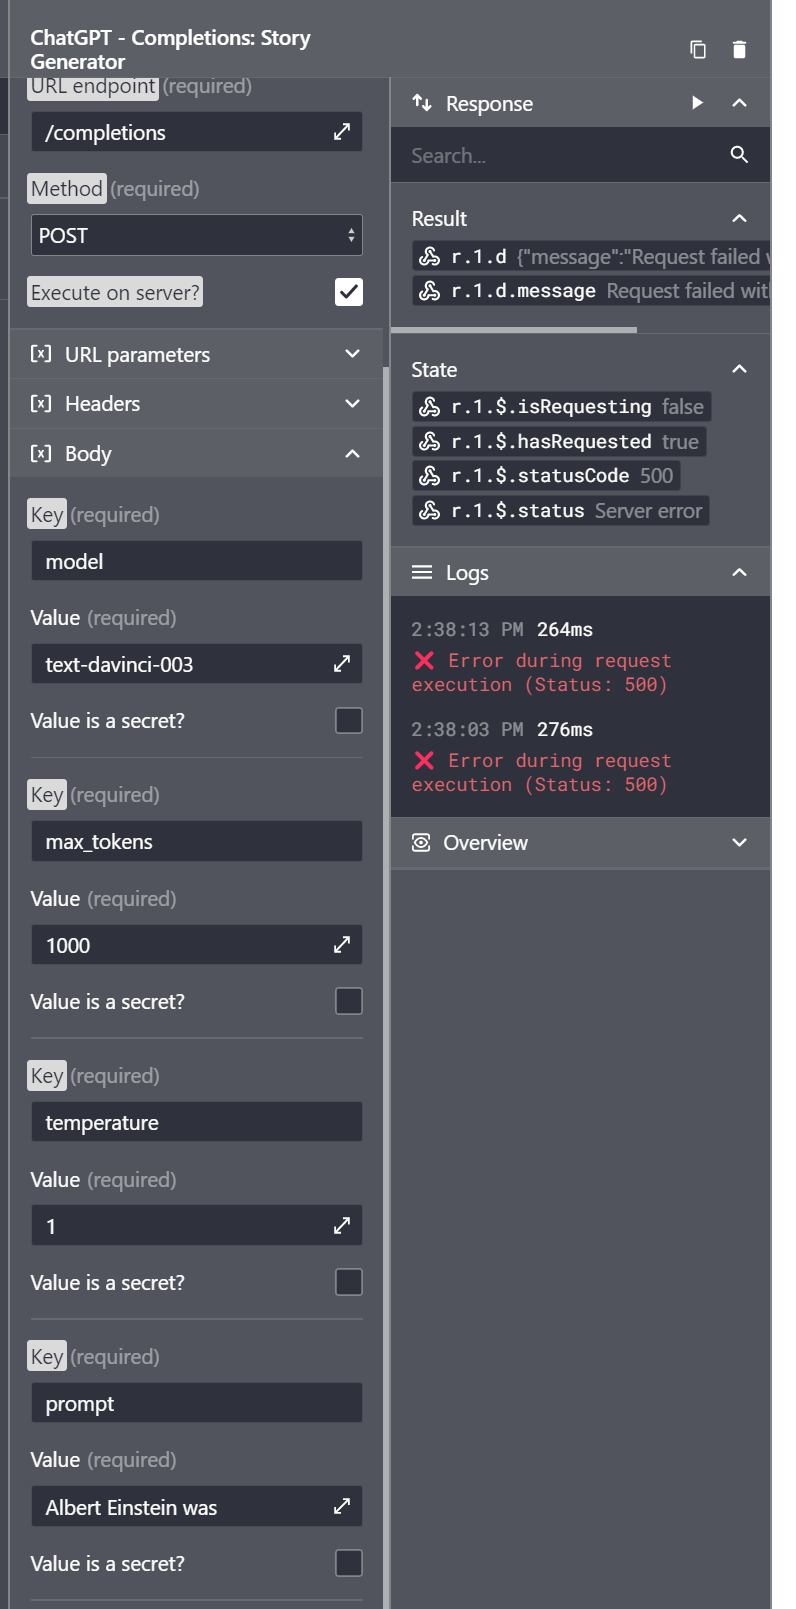Open the Method POST dropdown

coord(196,236)
